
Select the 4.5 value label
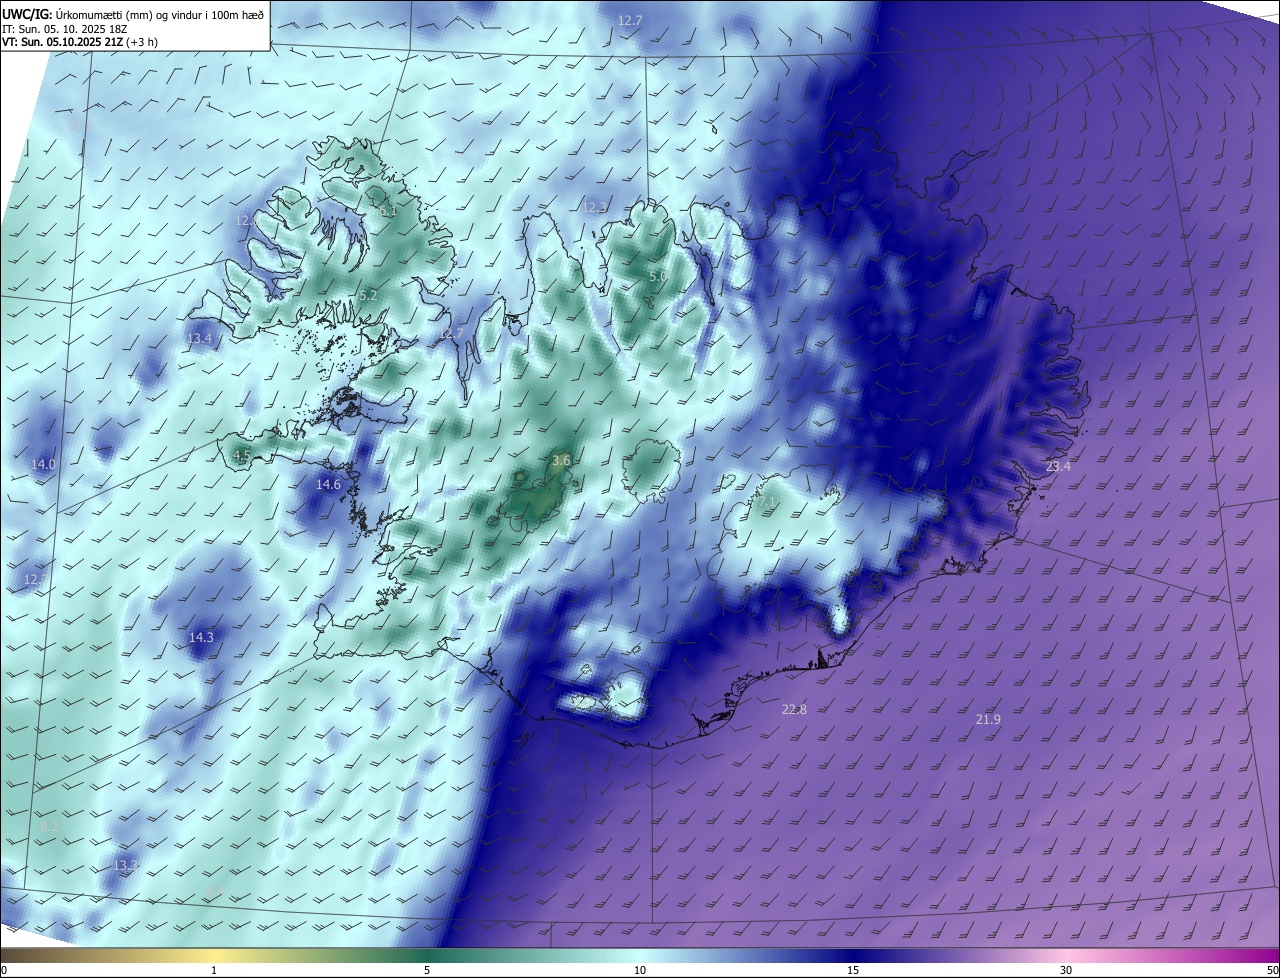(241, 455)
